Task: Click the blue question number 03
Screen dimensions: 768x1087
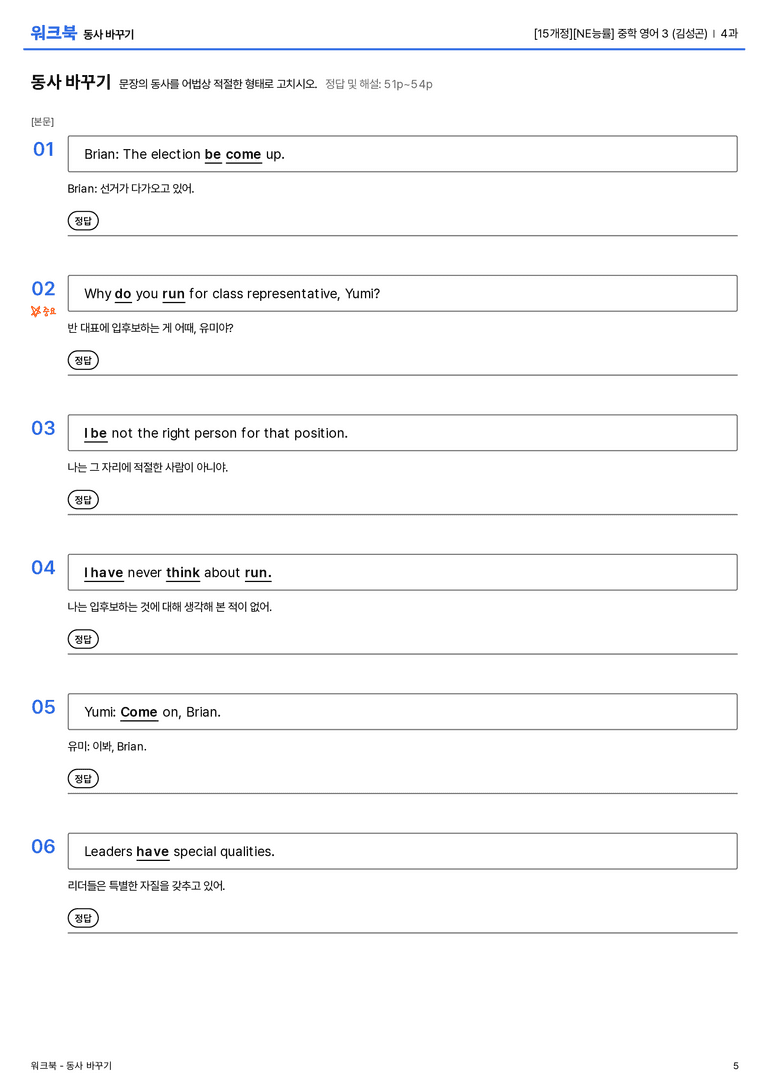Action: pos(43,428)
